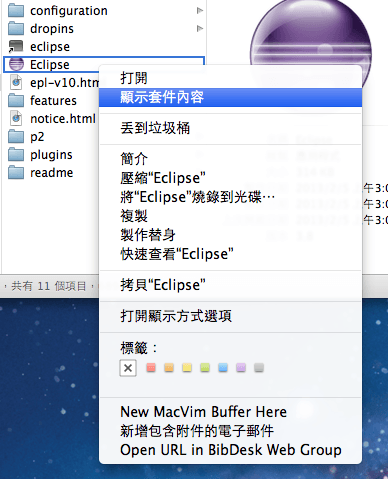Select the dropins folder name
The image size is (388, 479).
[x=52, y=29]
